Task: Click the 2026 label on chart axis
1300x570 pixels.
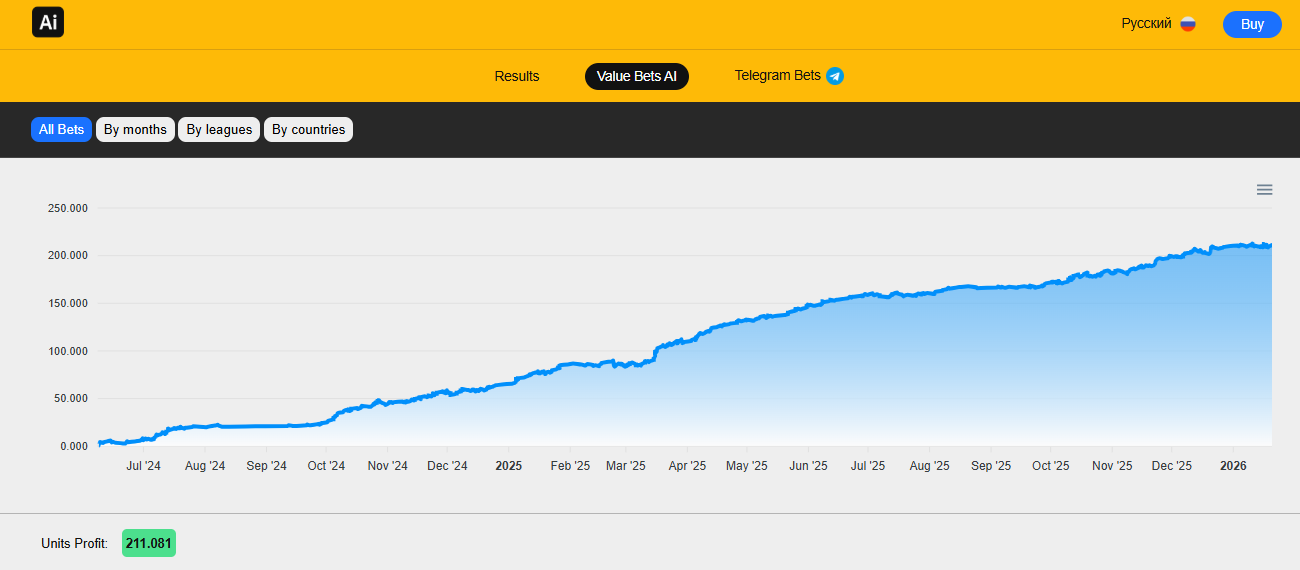Action: [x=1233, y=466]
